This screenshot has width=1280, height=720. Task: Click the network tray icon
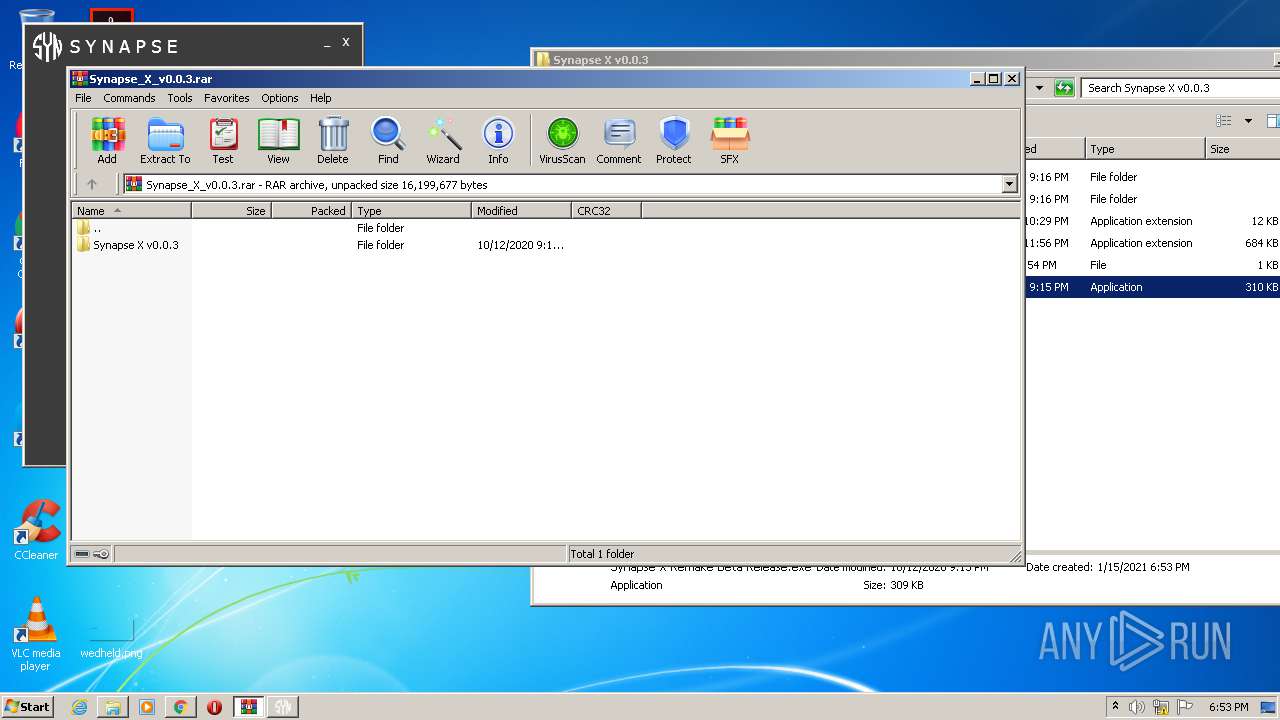1161,707
